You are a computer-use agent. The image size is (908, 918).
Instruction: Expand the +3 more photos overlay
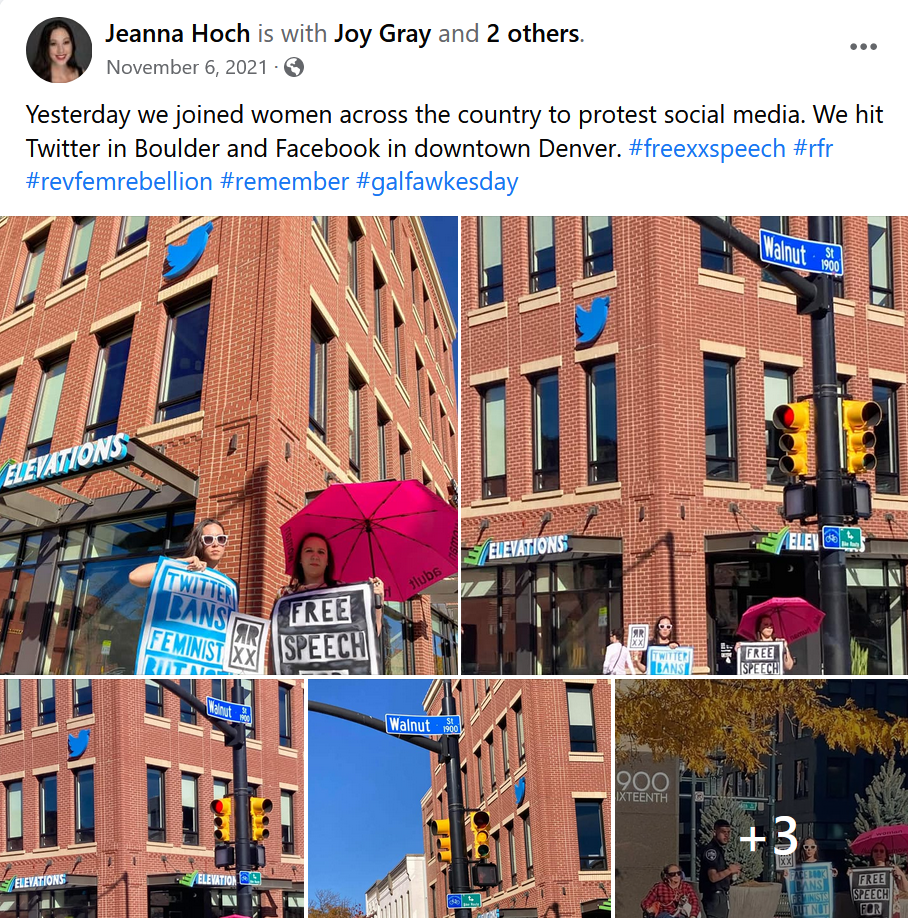click(762, 798)
